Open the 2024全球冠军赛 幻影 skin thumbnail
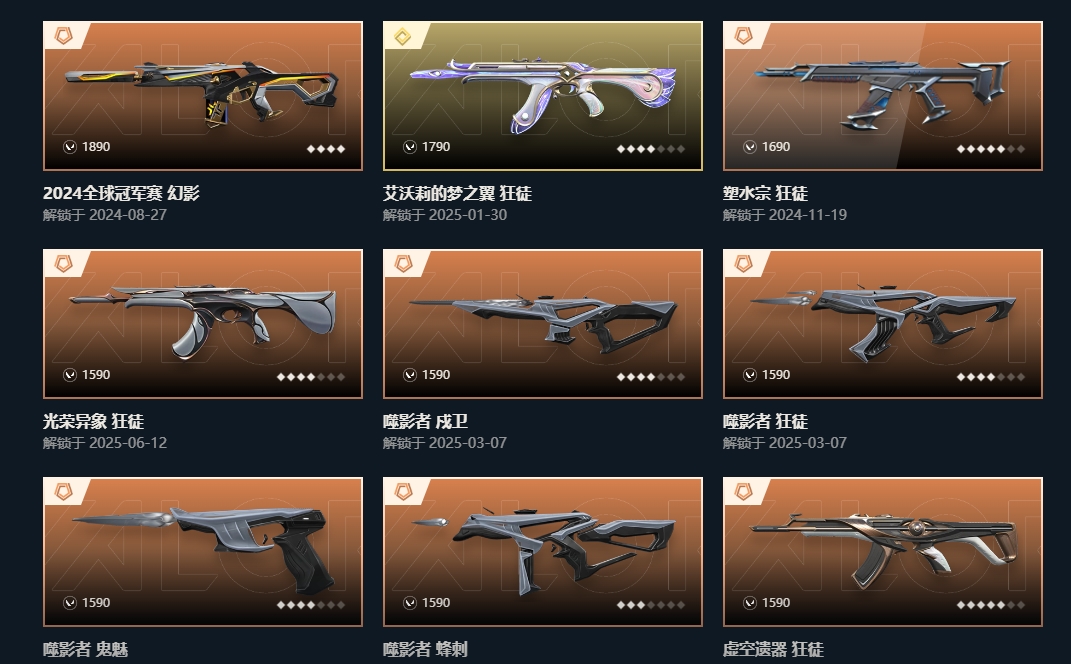This screenshot has height=664, width=1071. (203, 96)
